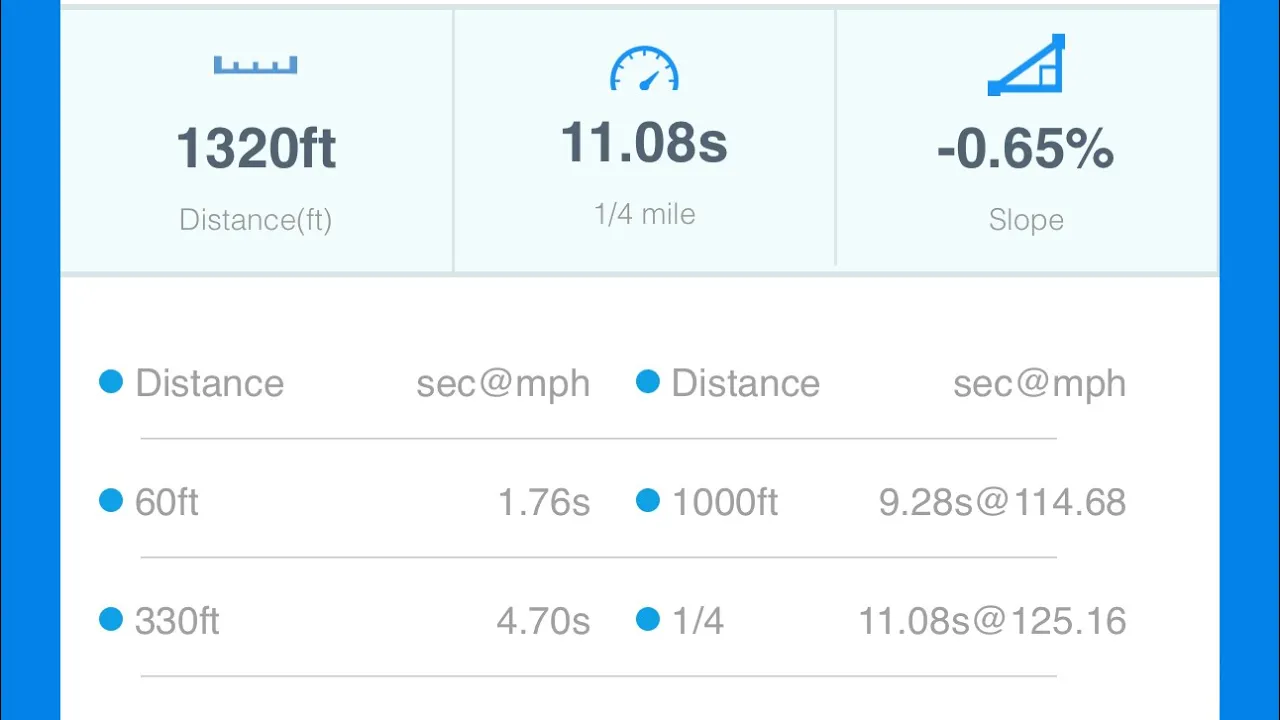Viewport: 1280px width, 720px height.
Task: Tap the ruler distance icon
Action: 255,65
